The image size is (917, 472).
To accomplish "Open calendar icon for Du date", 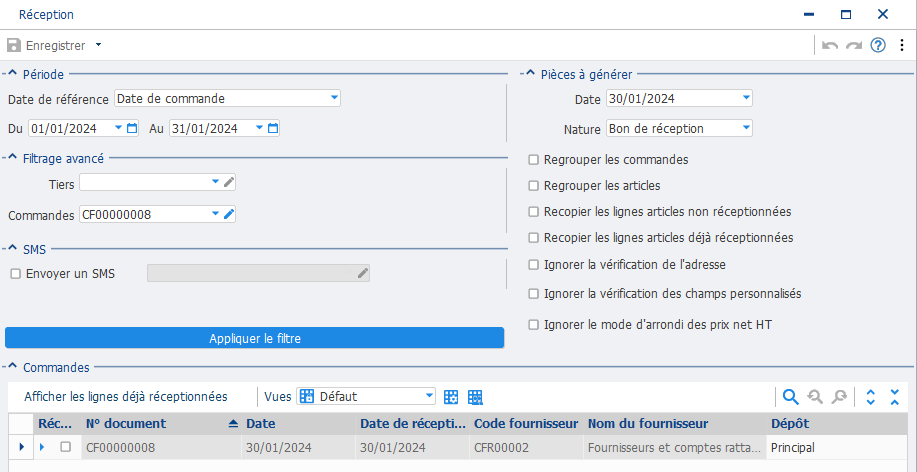I will (x=132, y=128).
